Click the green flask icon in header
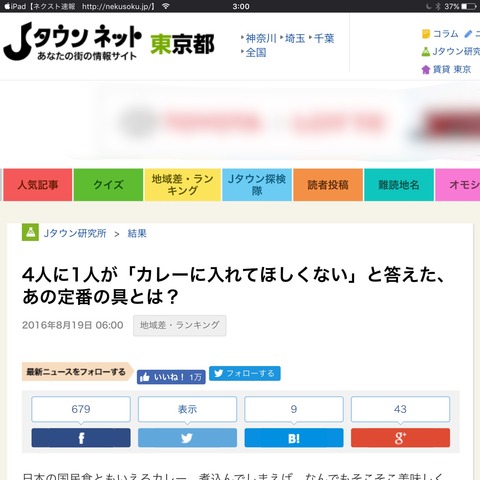 426,51
